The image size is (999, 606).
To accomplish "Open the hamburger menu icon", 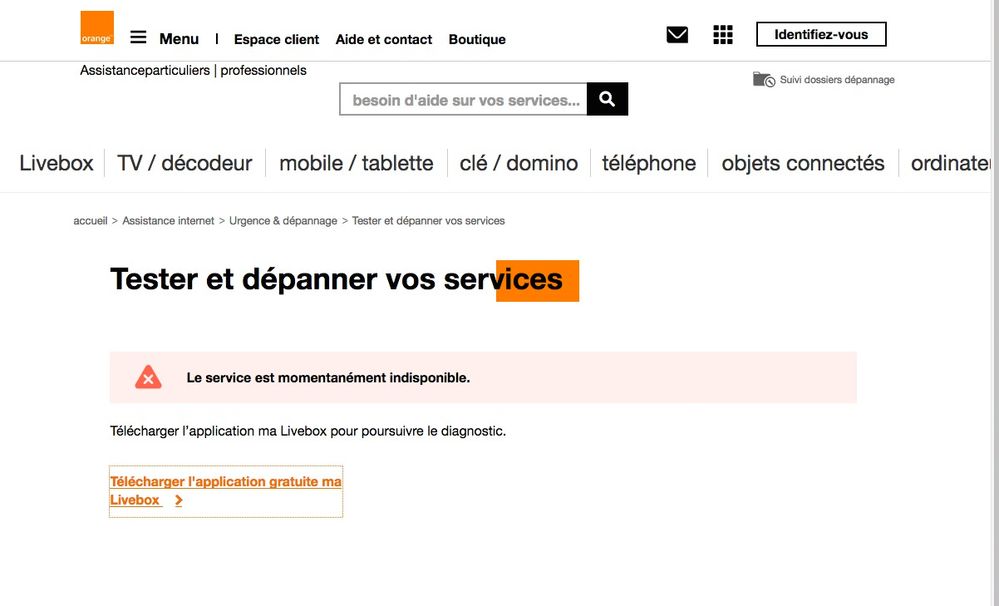I will [x=138, y=36].
